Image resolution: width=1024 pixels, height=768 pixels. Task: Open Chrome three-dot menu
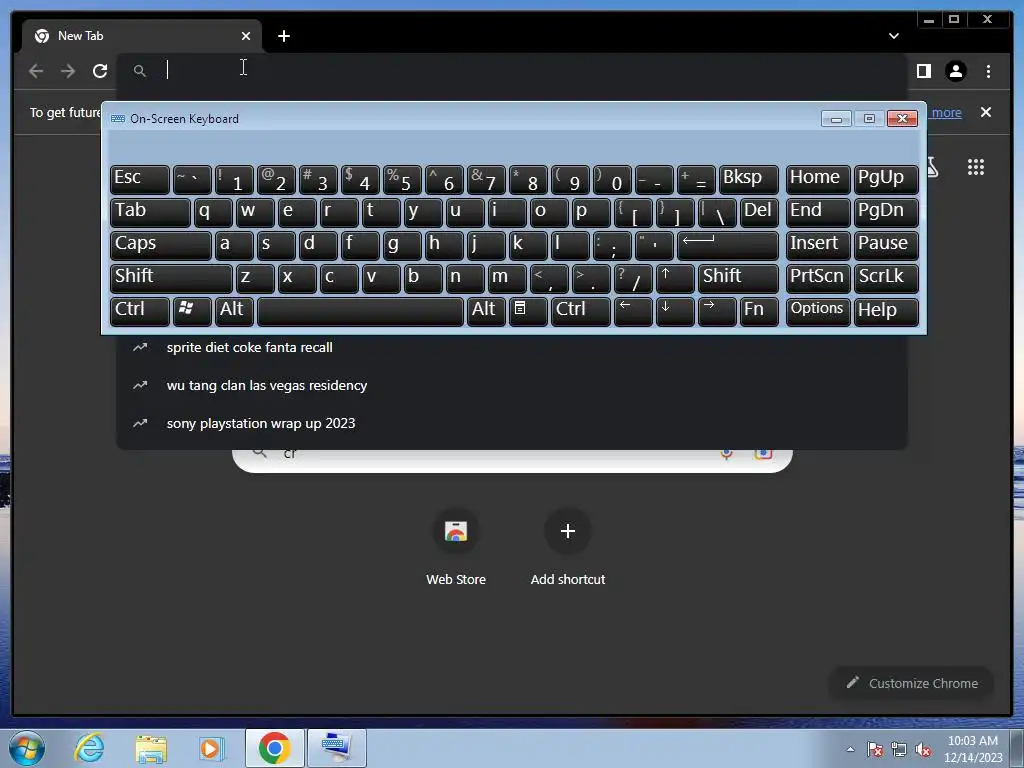[988, 71]
